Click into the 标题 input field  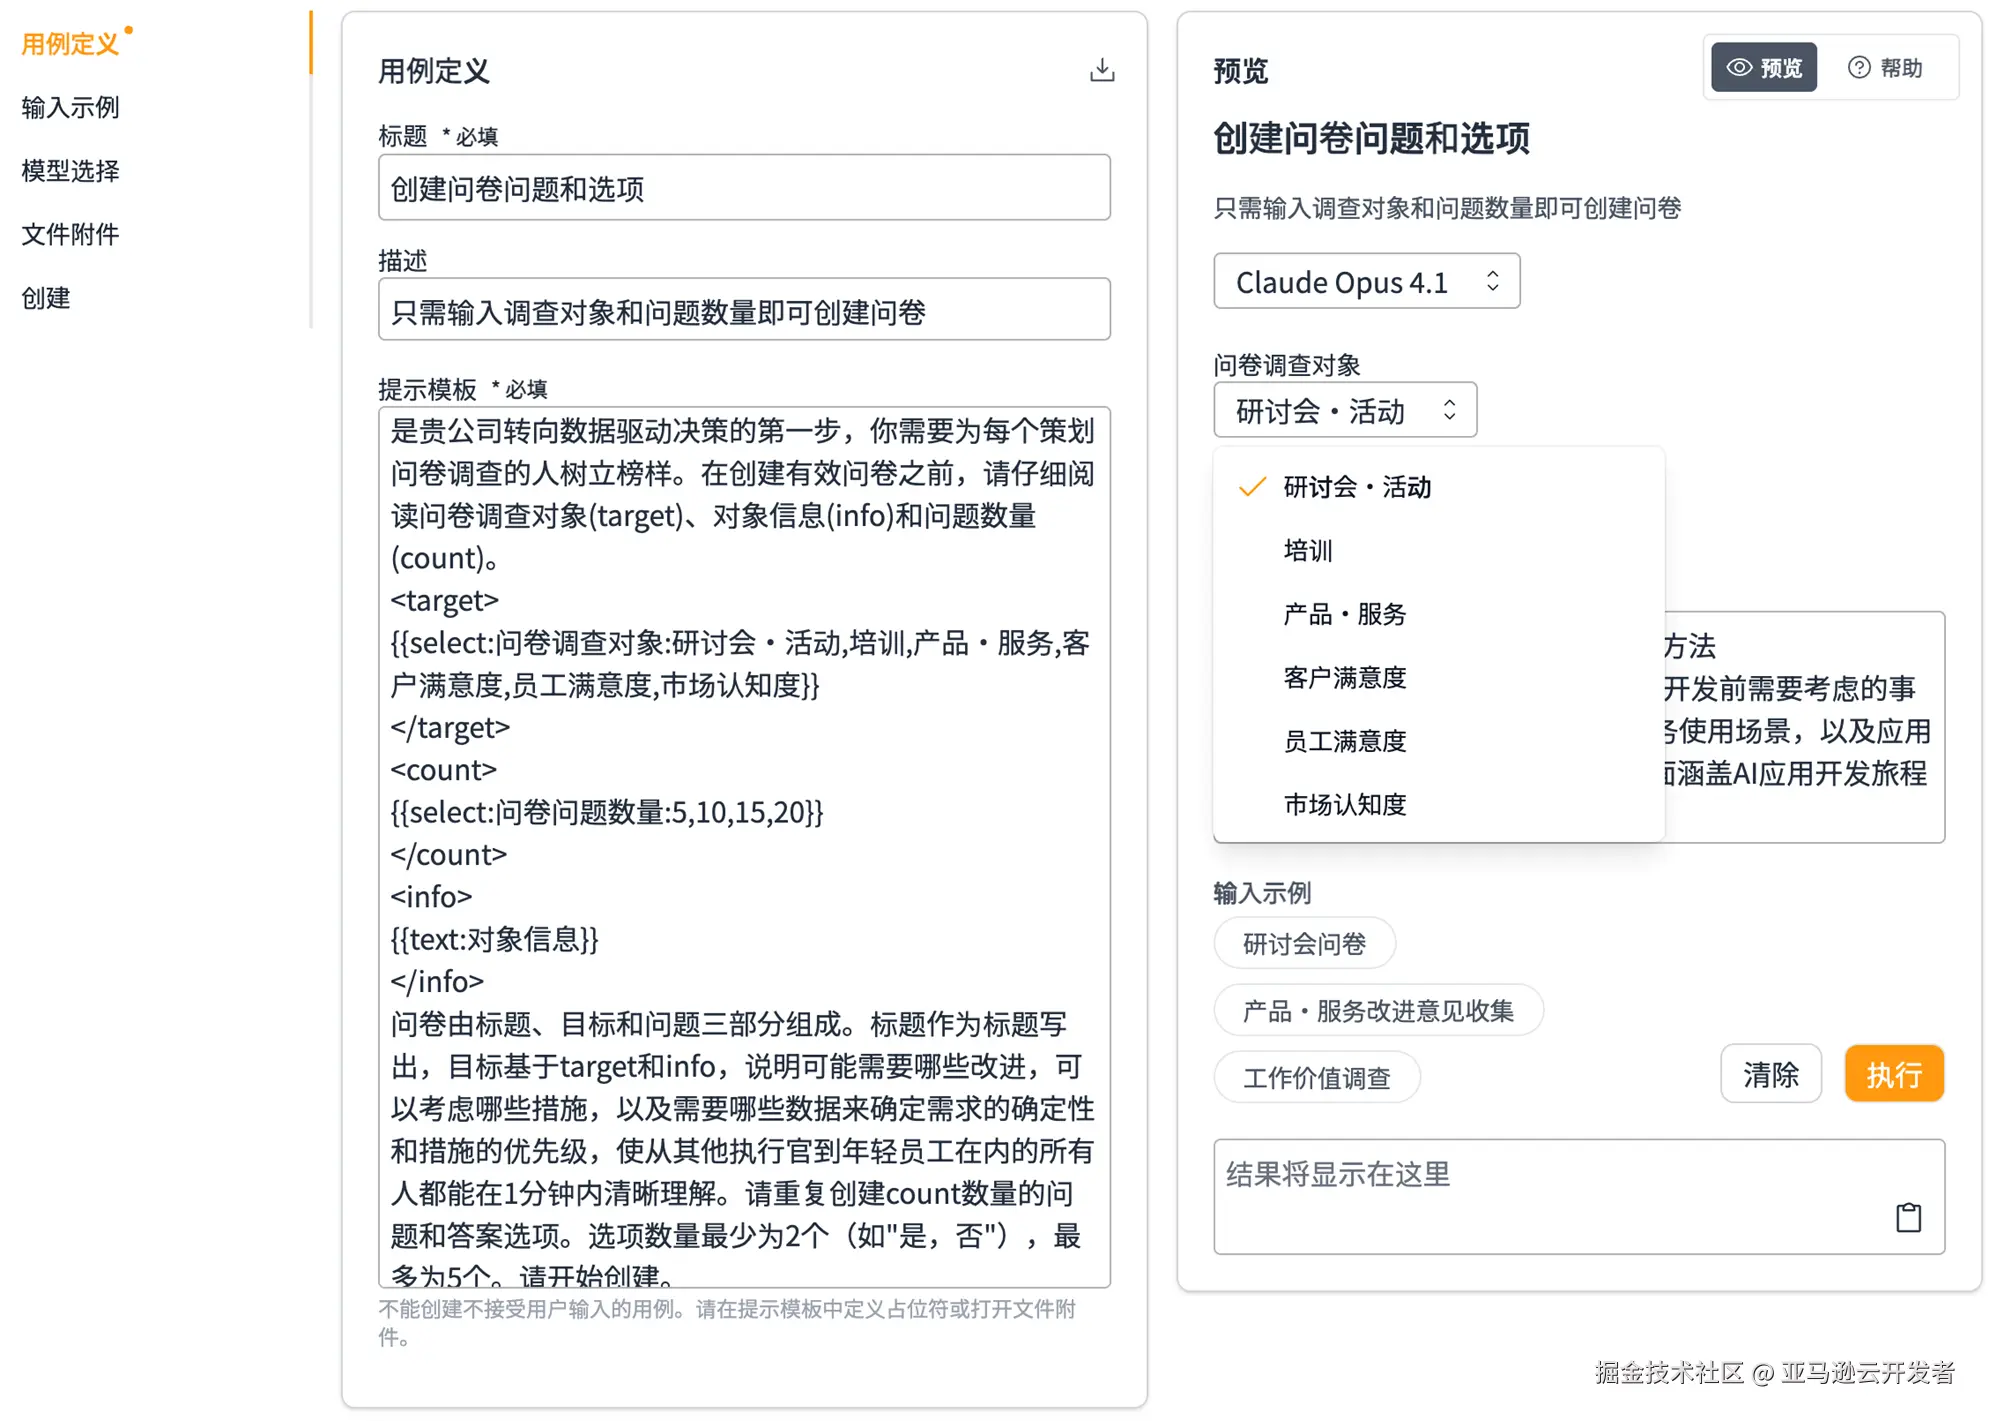pyautogui.click(x=743, y=188)
